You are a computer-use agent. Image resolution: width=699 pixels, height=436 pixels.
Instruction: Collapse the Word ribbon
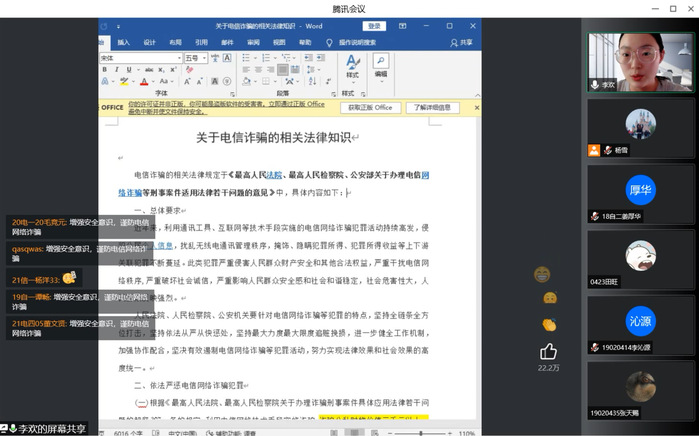tap(477, 95)
